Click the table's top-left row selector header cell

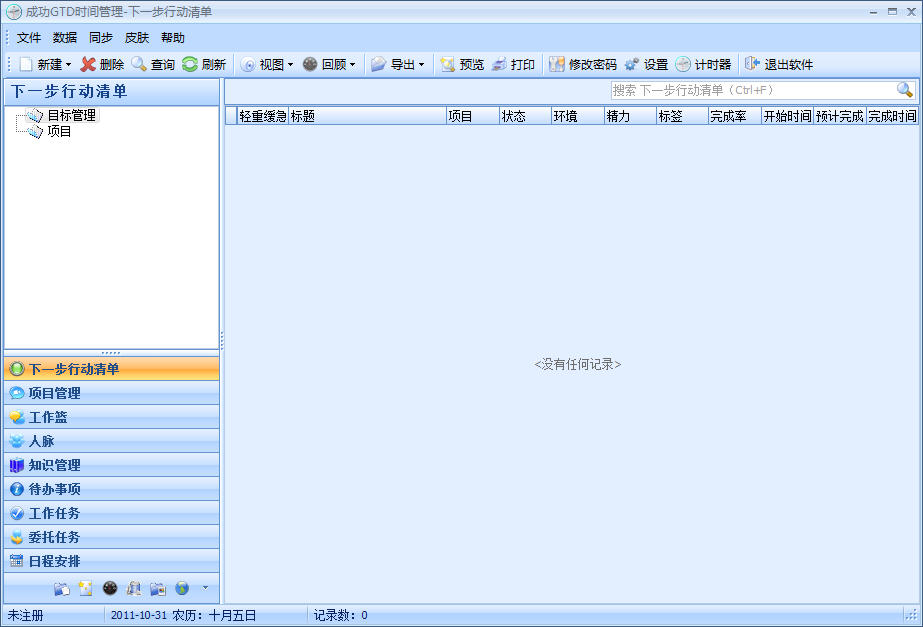click(x=231, y=116)
